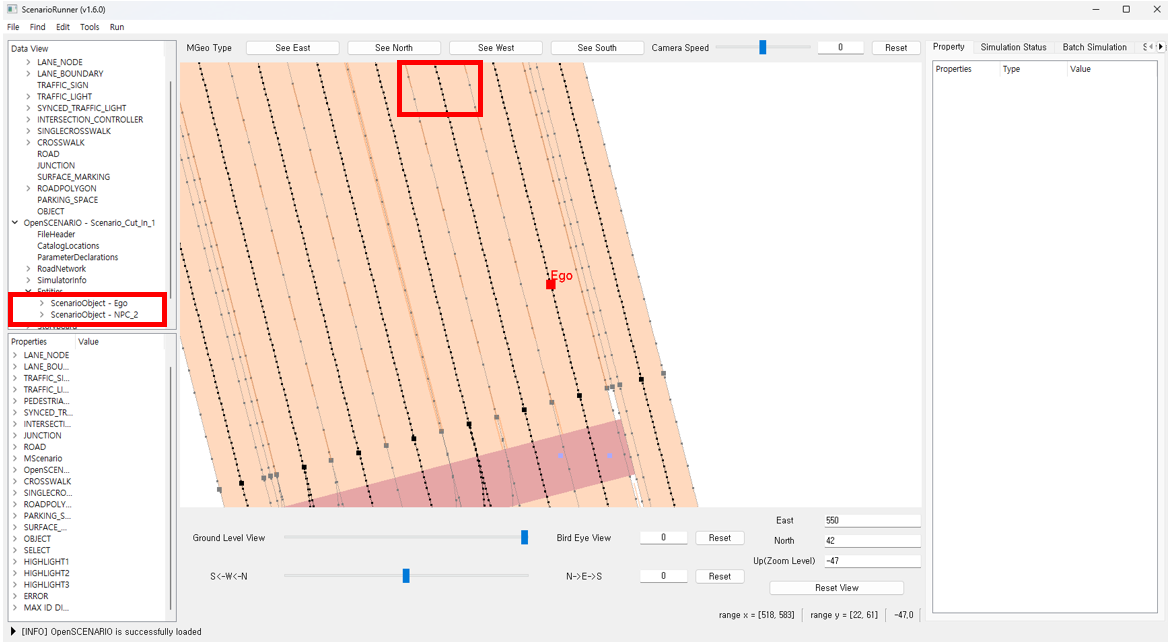Click the red Ego vehicle marker

coord(550,285)
